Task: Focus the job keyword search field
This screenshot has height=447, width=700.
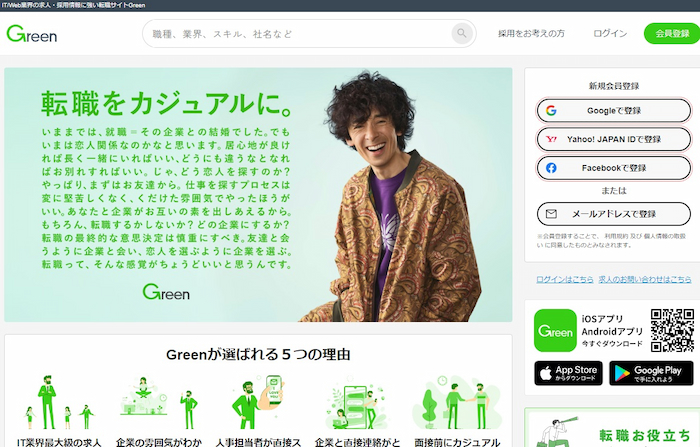Action: tap(309, 33)
